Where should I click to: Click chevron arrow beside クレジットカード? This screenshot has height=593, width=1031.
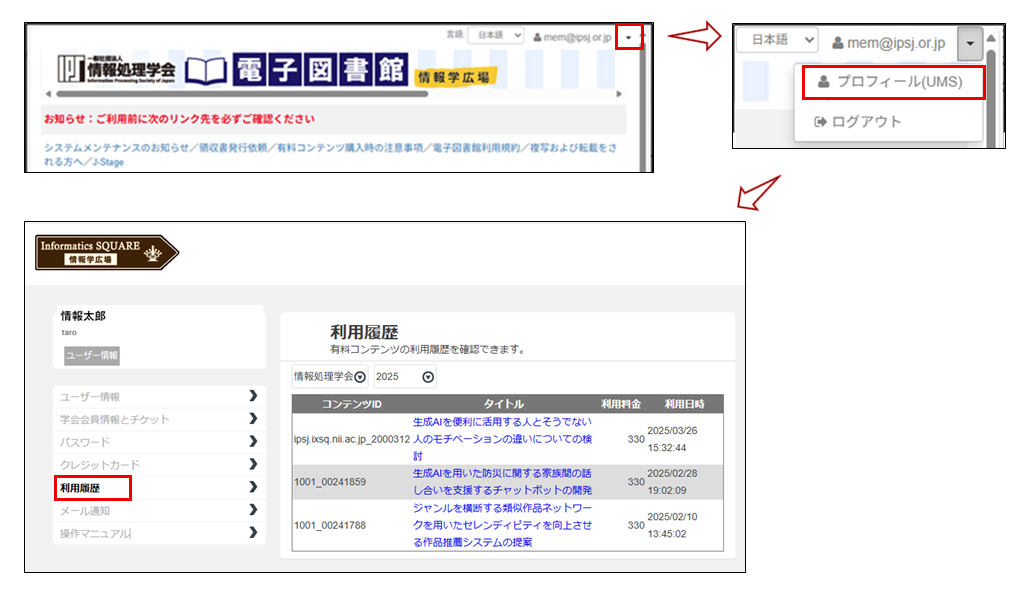pyautogui.click(x=253, y=465)
